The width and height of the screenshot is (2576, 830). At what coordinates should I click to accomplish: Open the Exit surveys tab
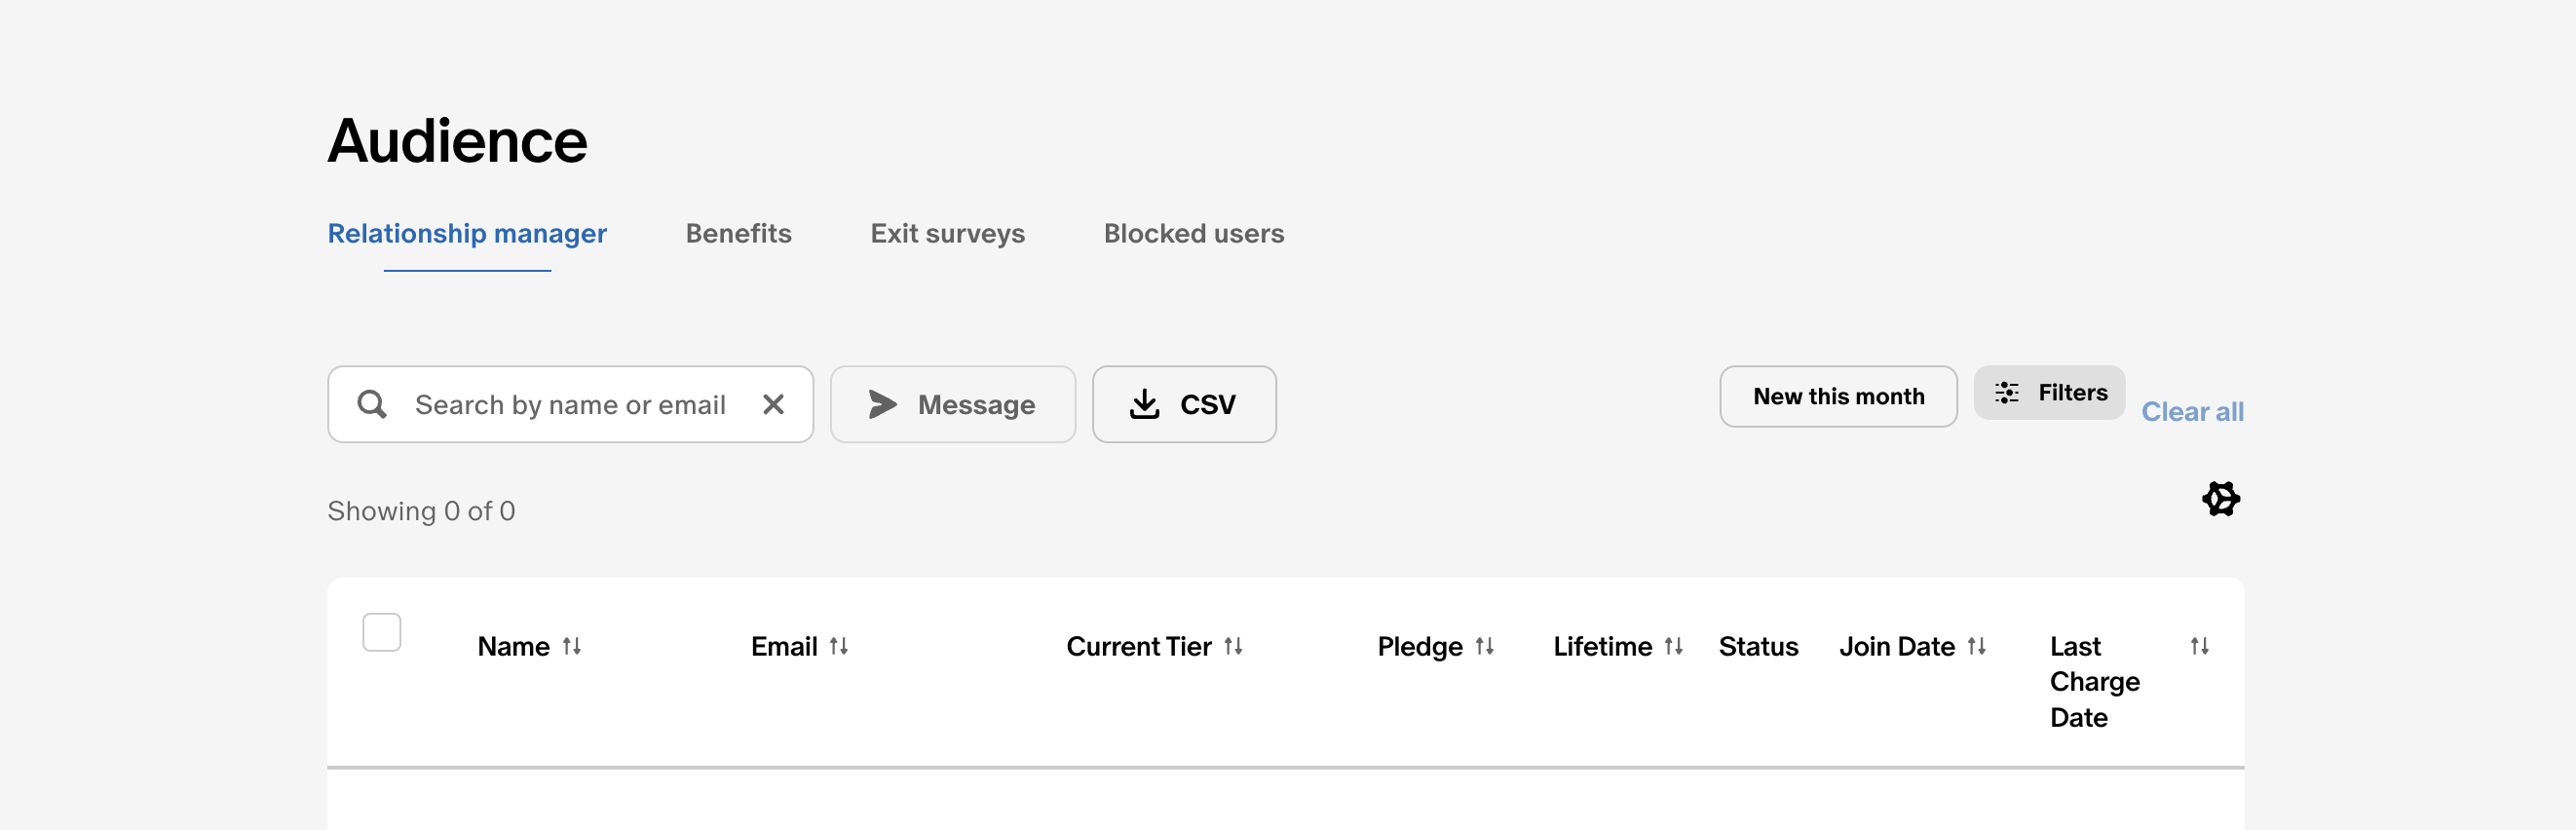click(947, 233)
